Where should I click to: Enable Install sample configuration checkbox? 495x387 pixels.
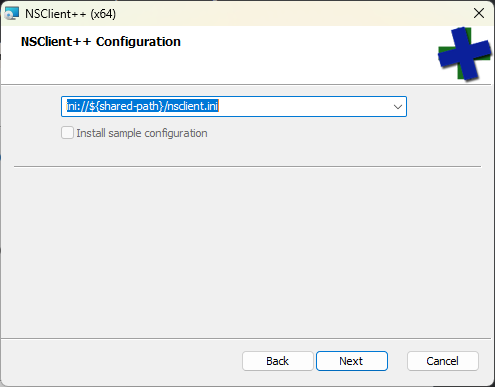pyautogui.click(x=67, y=133)
